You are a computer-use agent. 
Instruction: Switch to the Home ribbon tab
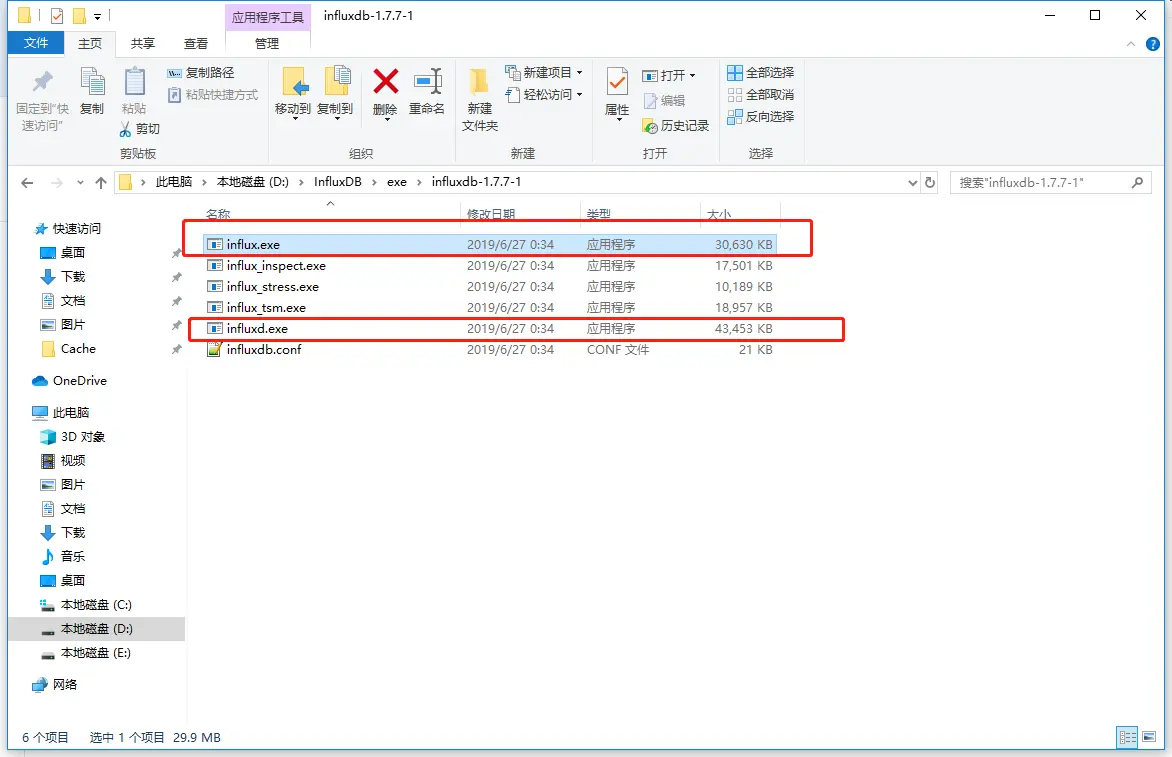pyautogui.click(x=90, y=43)
